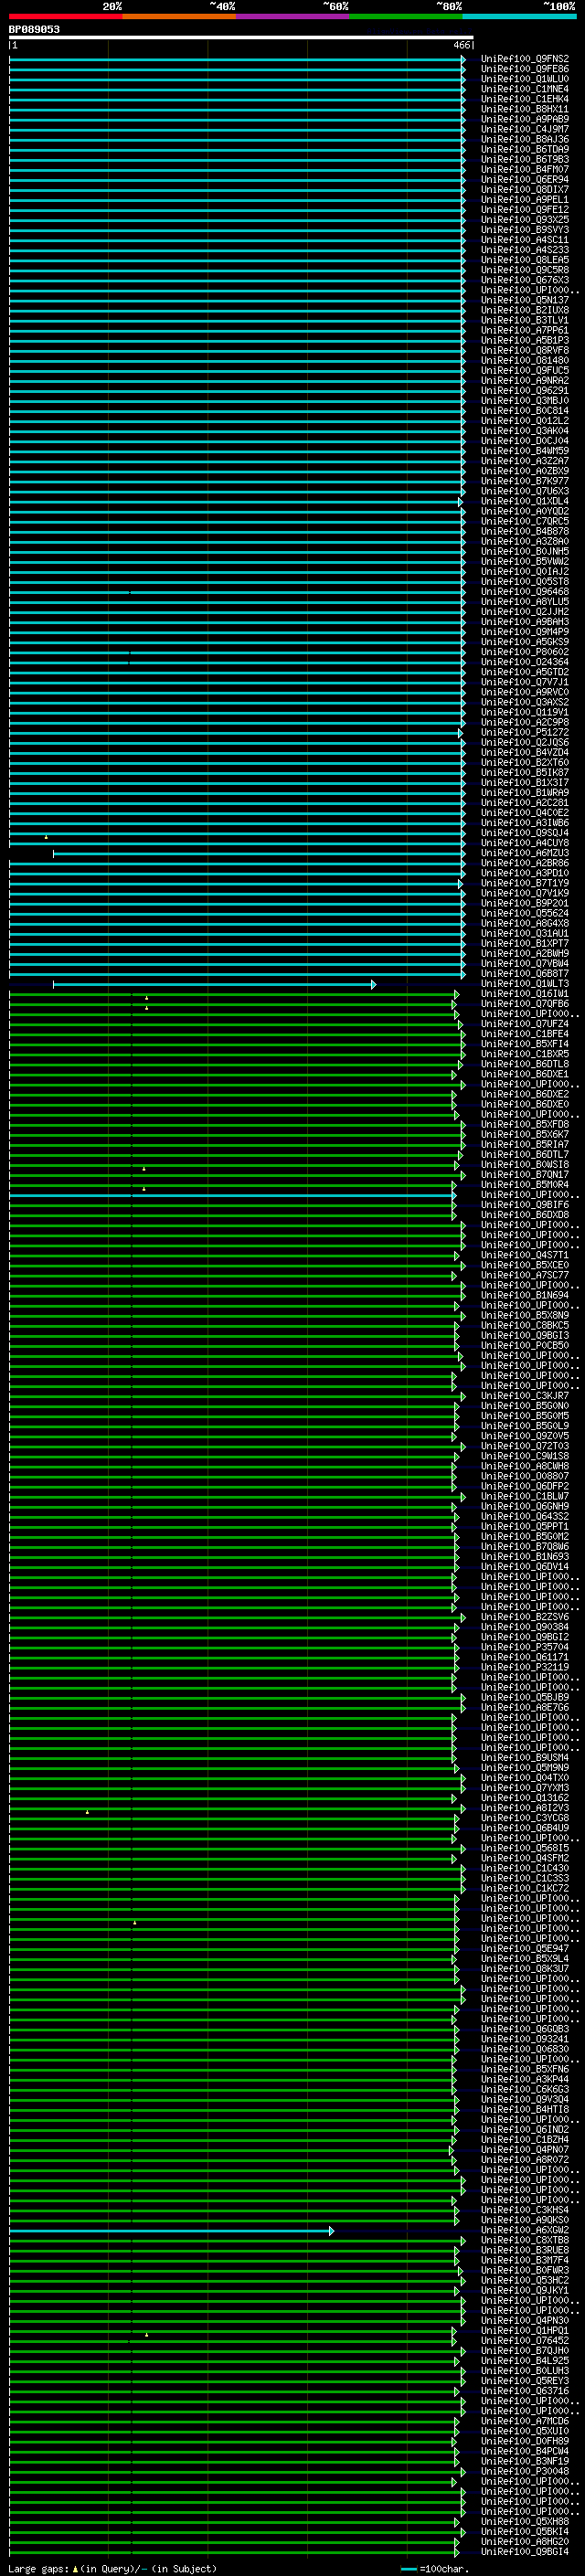Select the UniRef100_Q1WLT3 label
This screenshot has width=585, height=2576.
tap(524, 984)
